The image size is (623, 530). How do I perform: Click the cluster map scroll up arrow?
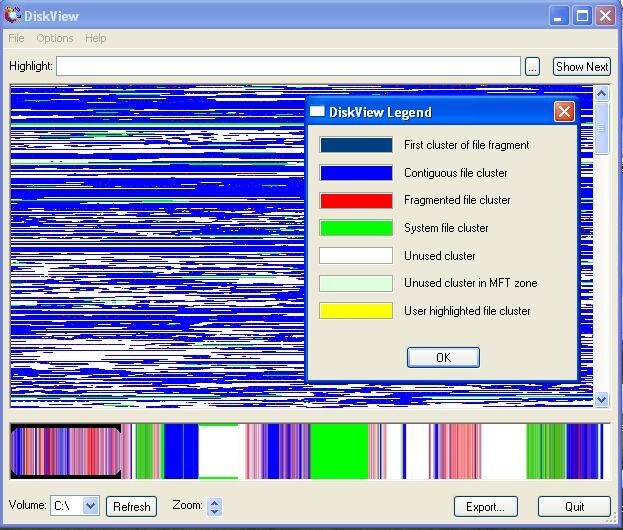602,94
